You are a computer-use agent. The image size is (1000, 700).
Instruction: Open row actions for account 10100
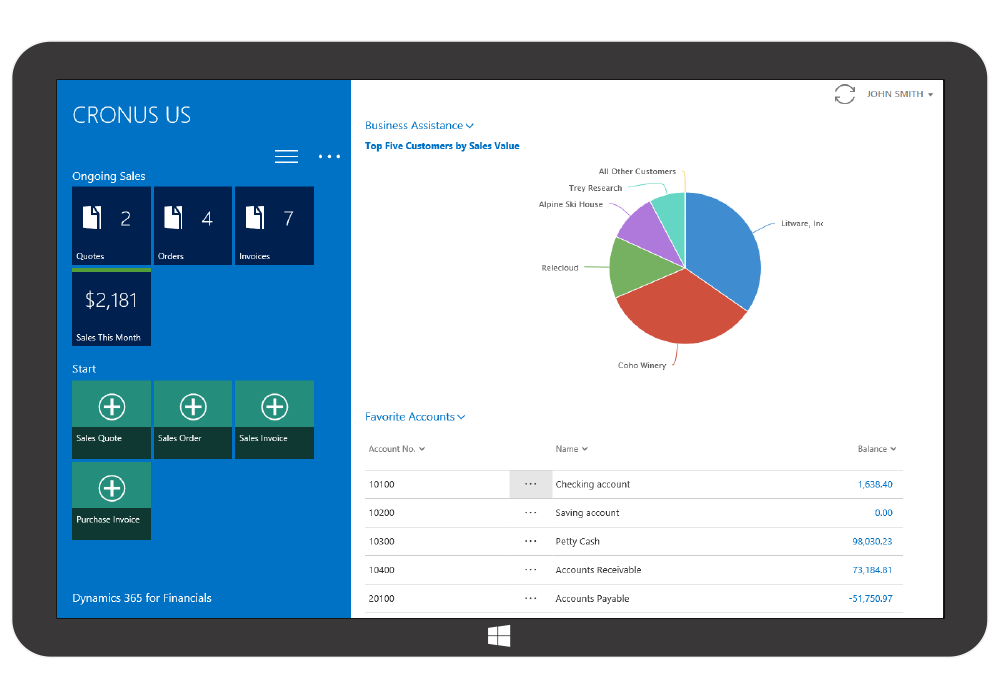click(x=531, y=484)
